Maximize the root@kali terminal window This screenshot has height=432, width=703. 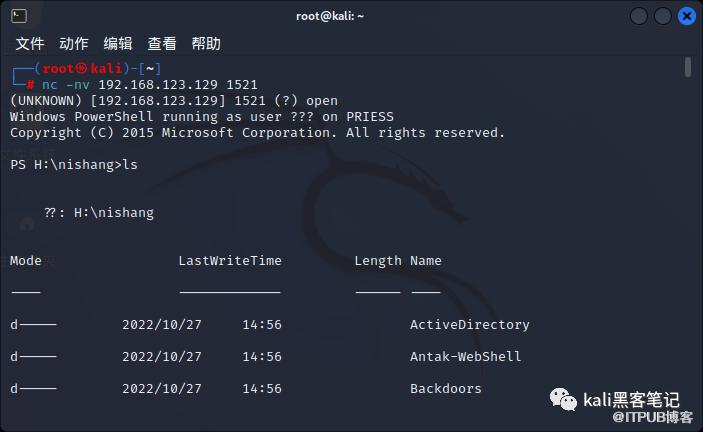tap(664, 16)
